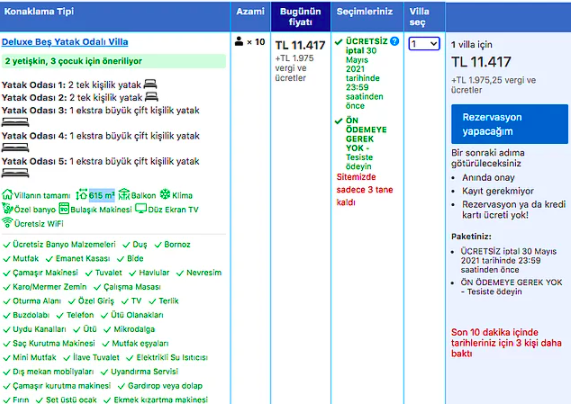
Task: Click the bed icon beside Yatak Odası 1
Action: click(150, 84)
